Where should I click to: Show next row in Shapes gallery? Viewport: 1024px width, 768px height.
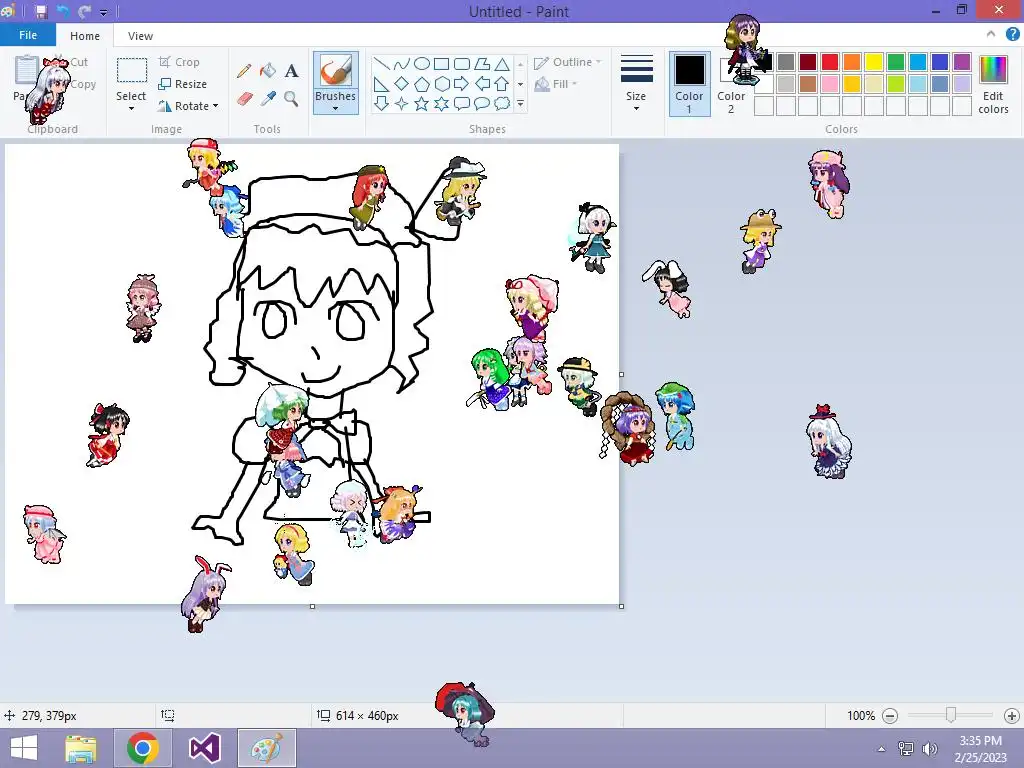[520, 84]
